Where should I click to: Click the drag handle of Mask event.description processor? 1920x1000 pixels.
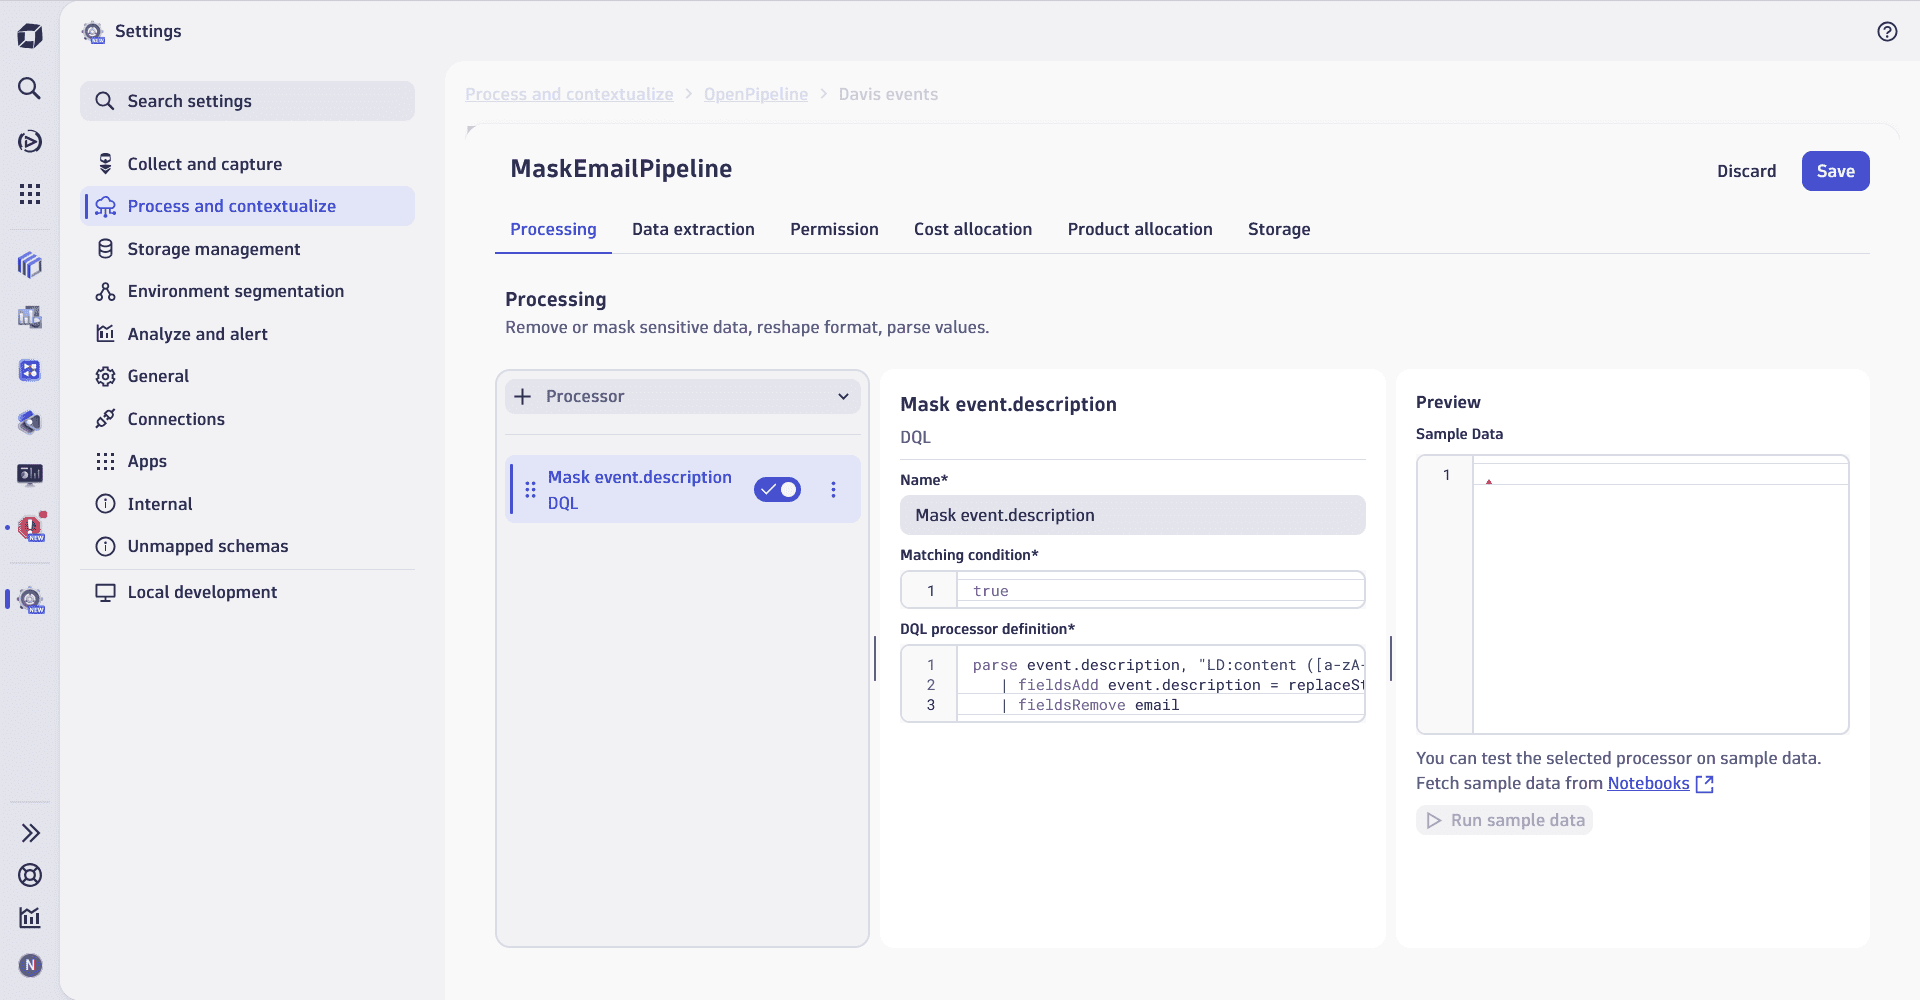[530, 490]
